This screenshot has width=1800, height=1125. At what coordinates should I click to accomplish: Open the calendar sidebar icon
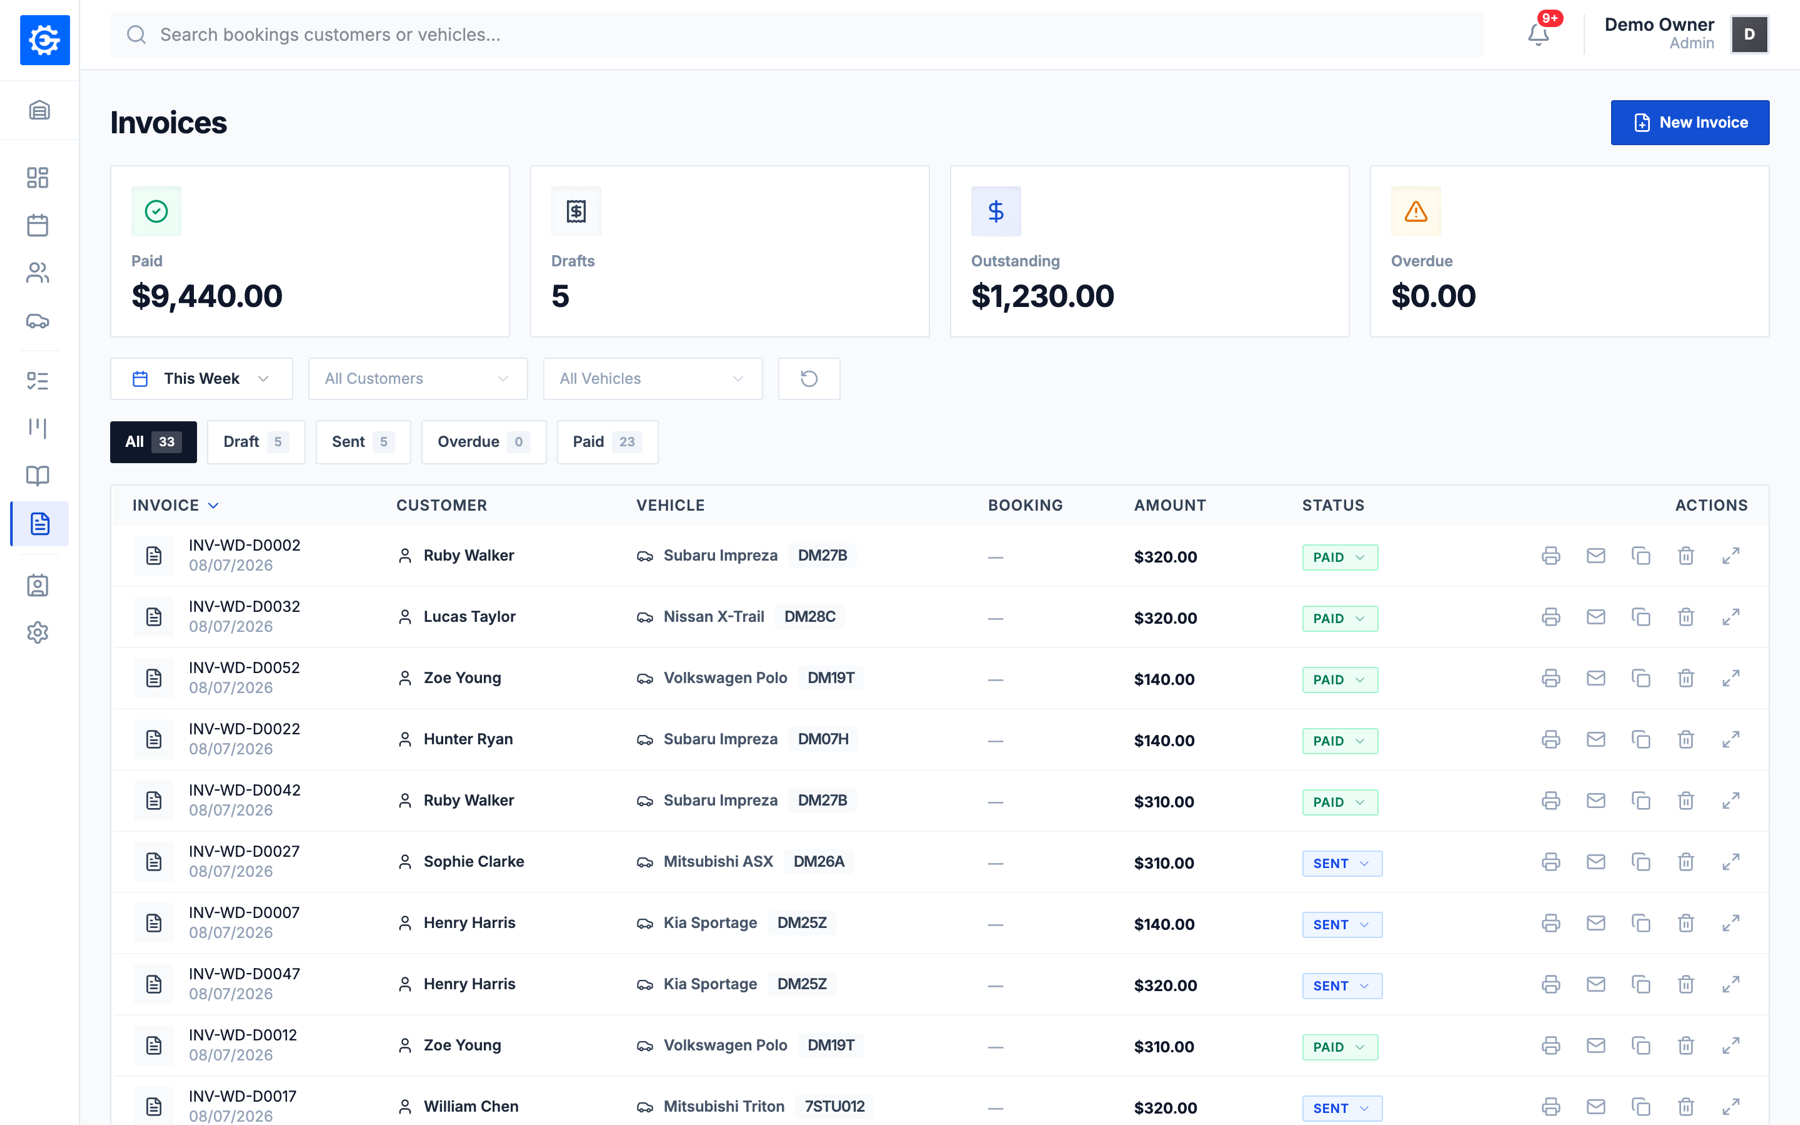click(x=38, y=225)
